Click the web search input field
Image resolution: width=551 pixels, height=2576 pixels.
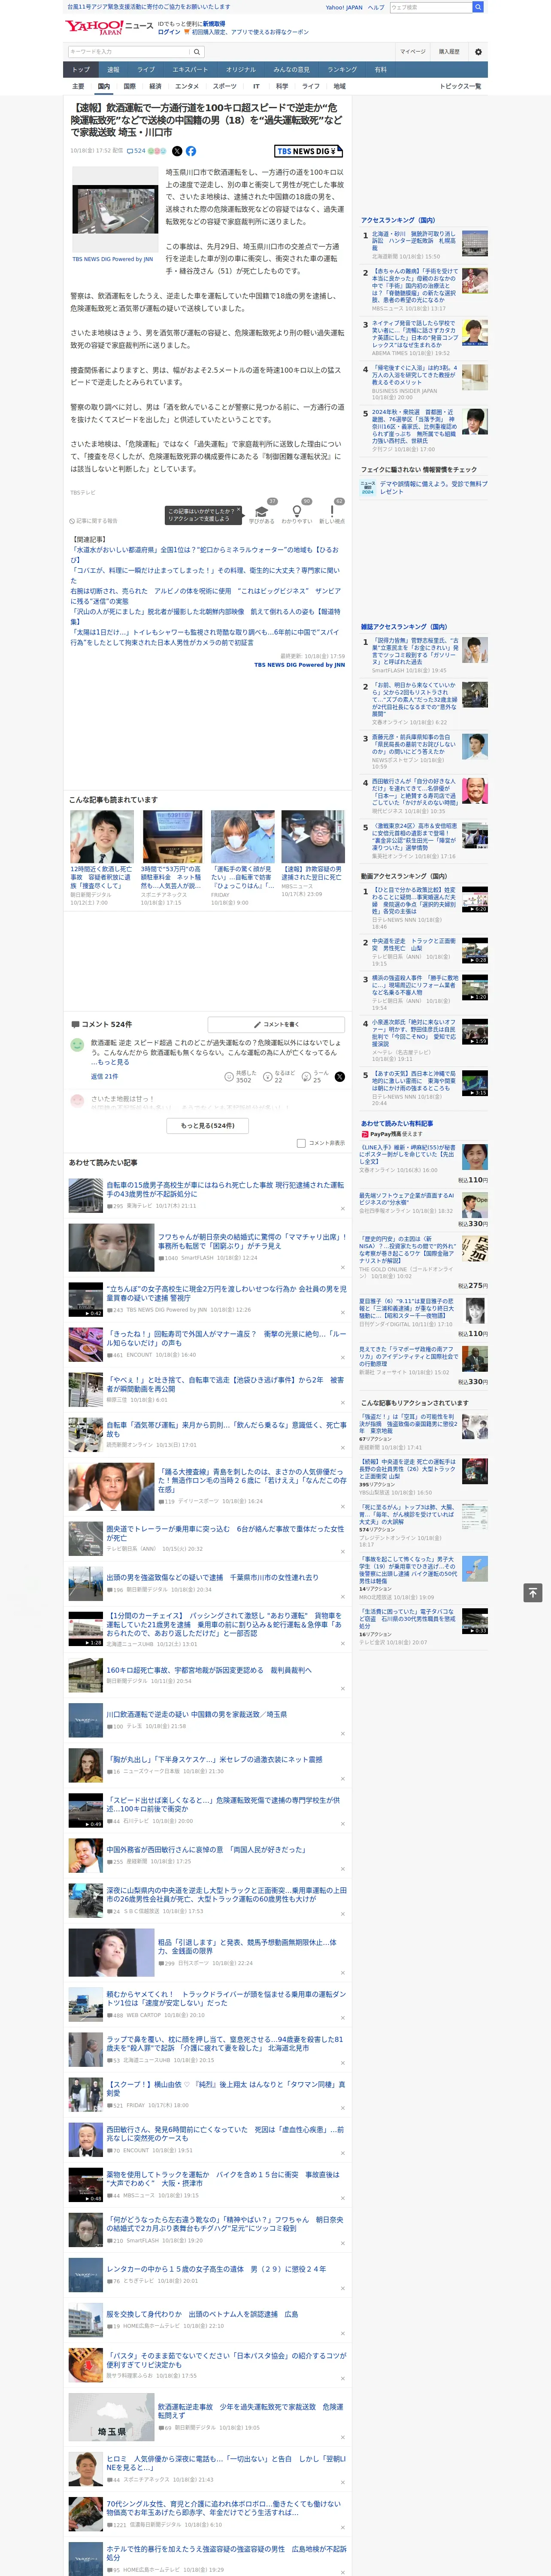pyautogui.click(x=430, y=7)
